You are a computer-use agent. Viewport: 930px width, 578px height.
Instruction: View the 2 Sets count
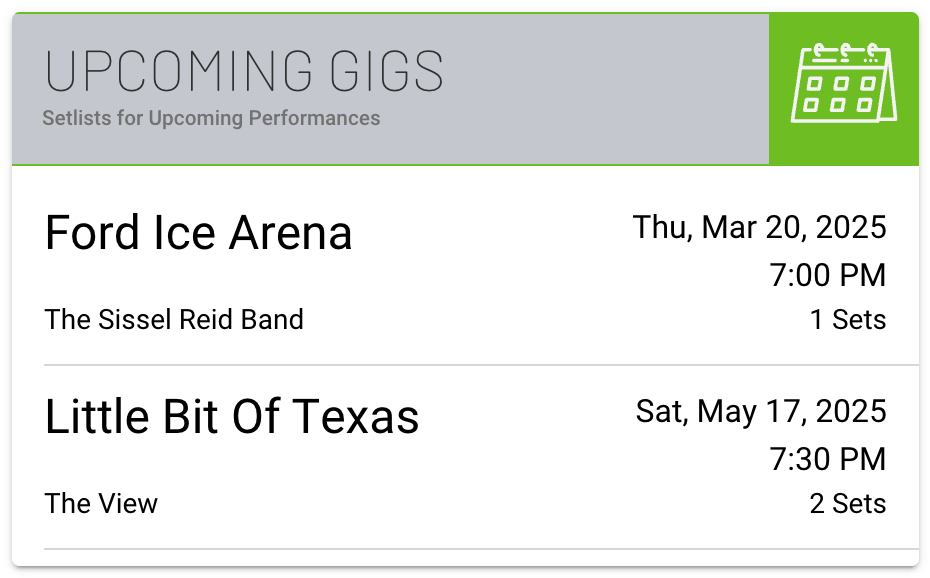[x=847, y=504]
